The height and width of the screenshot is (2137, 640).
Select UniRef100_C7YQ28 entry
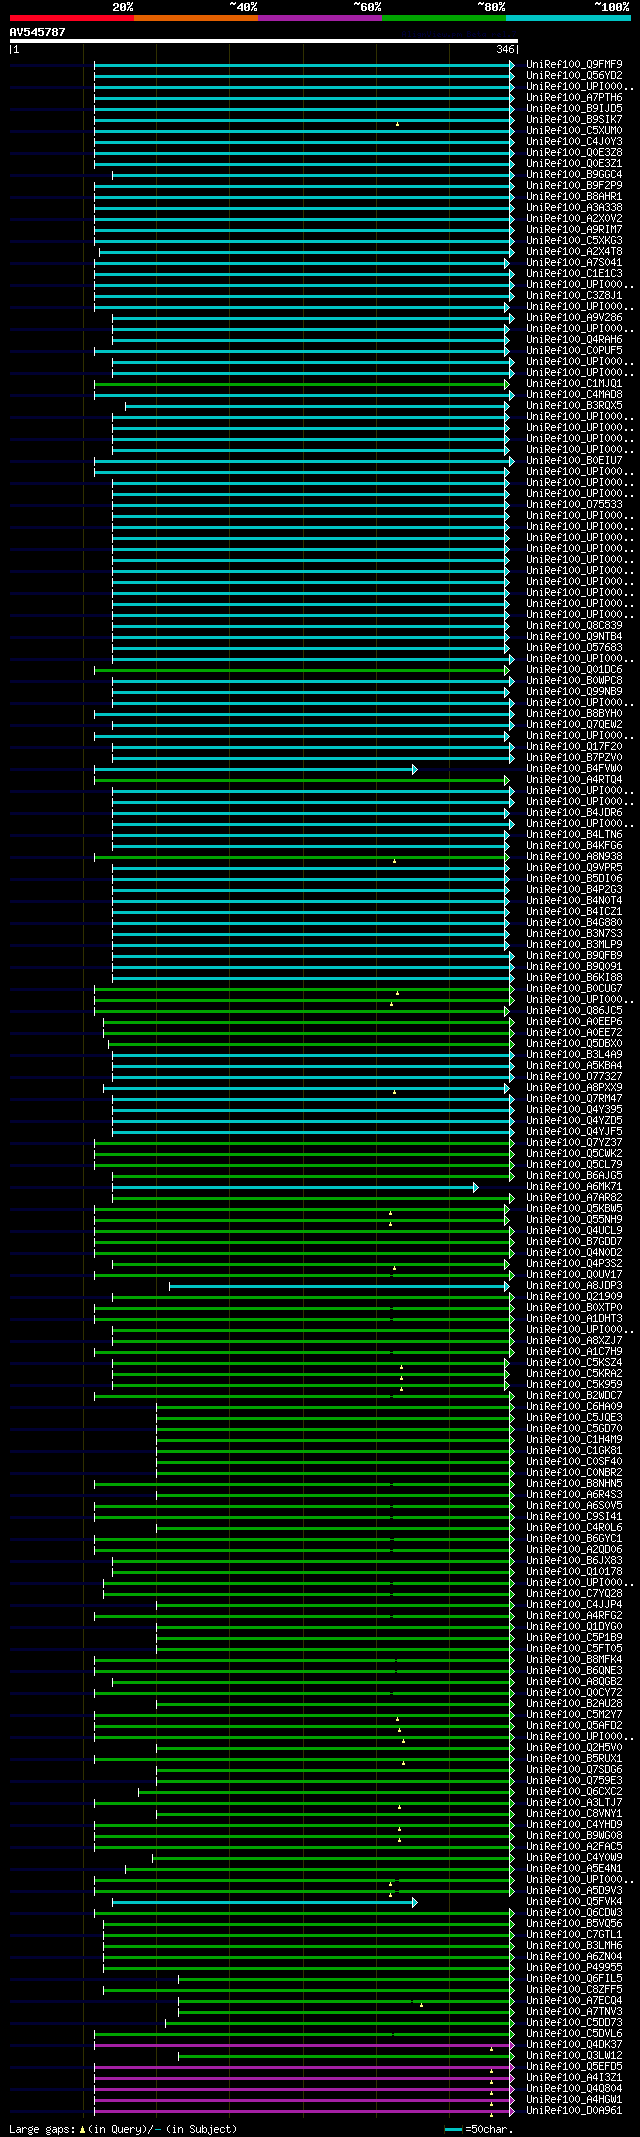click(574, 1593)
